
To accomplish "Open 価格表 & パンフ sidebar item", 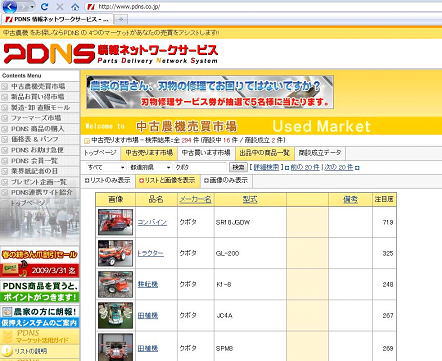I will 35,139.
